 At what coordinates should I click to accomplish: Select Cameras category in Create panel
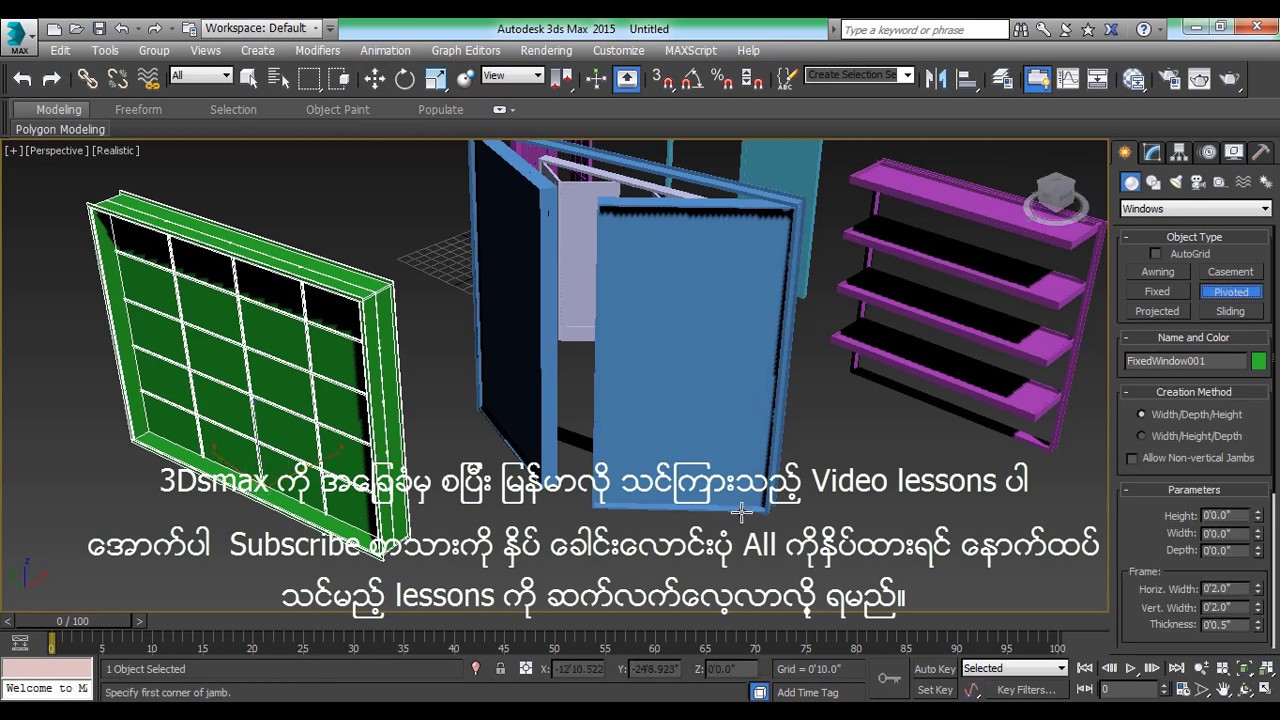[1197, 182]
